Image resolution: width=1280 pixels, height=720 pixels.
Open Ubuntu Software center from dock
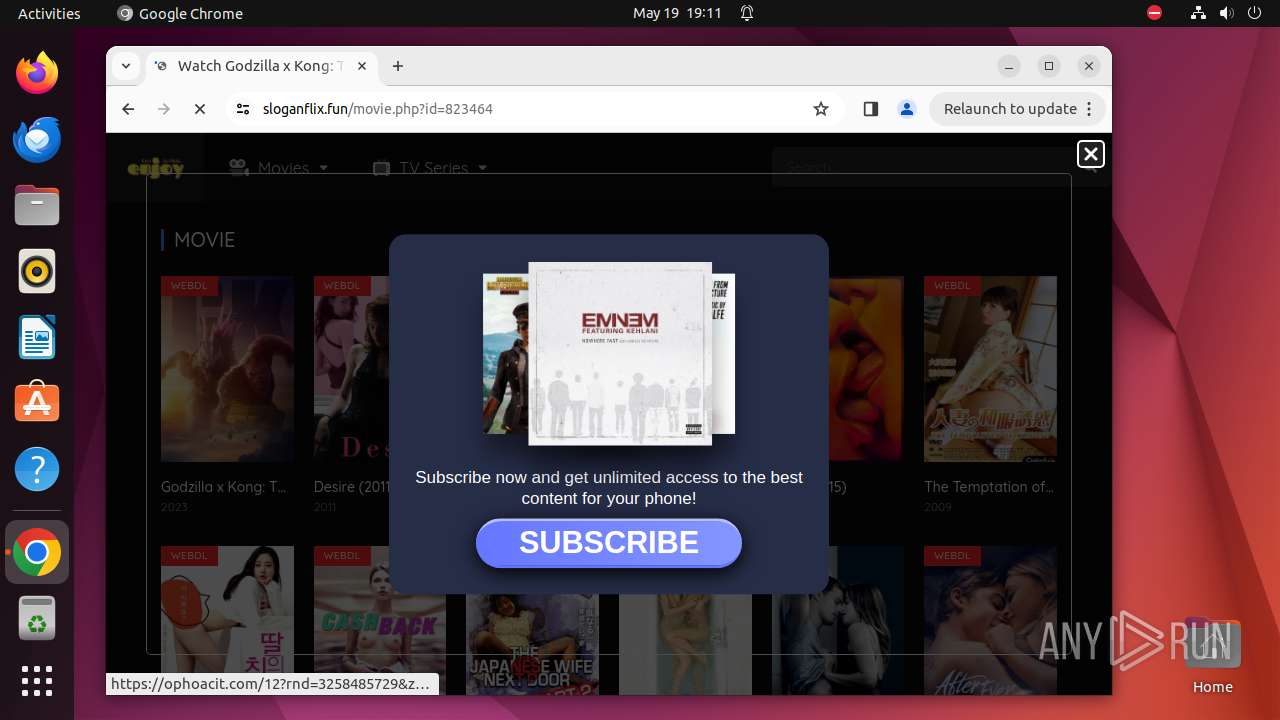[x=37, y=403]
